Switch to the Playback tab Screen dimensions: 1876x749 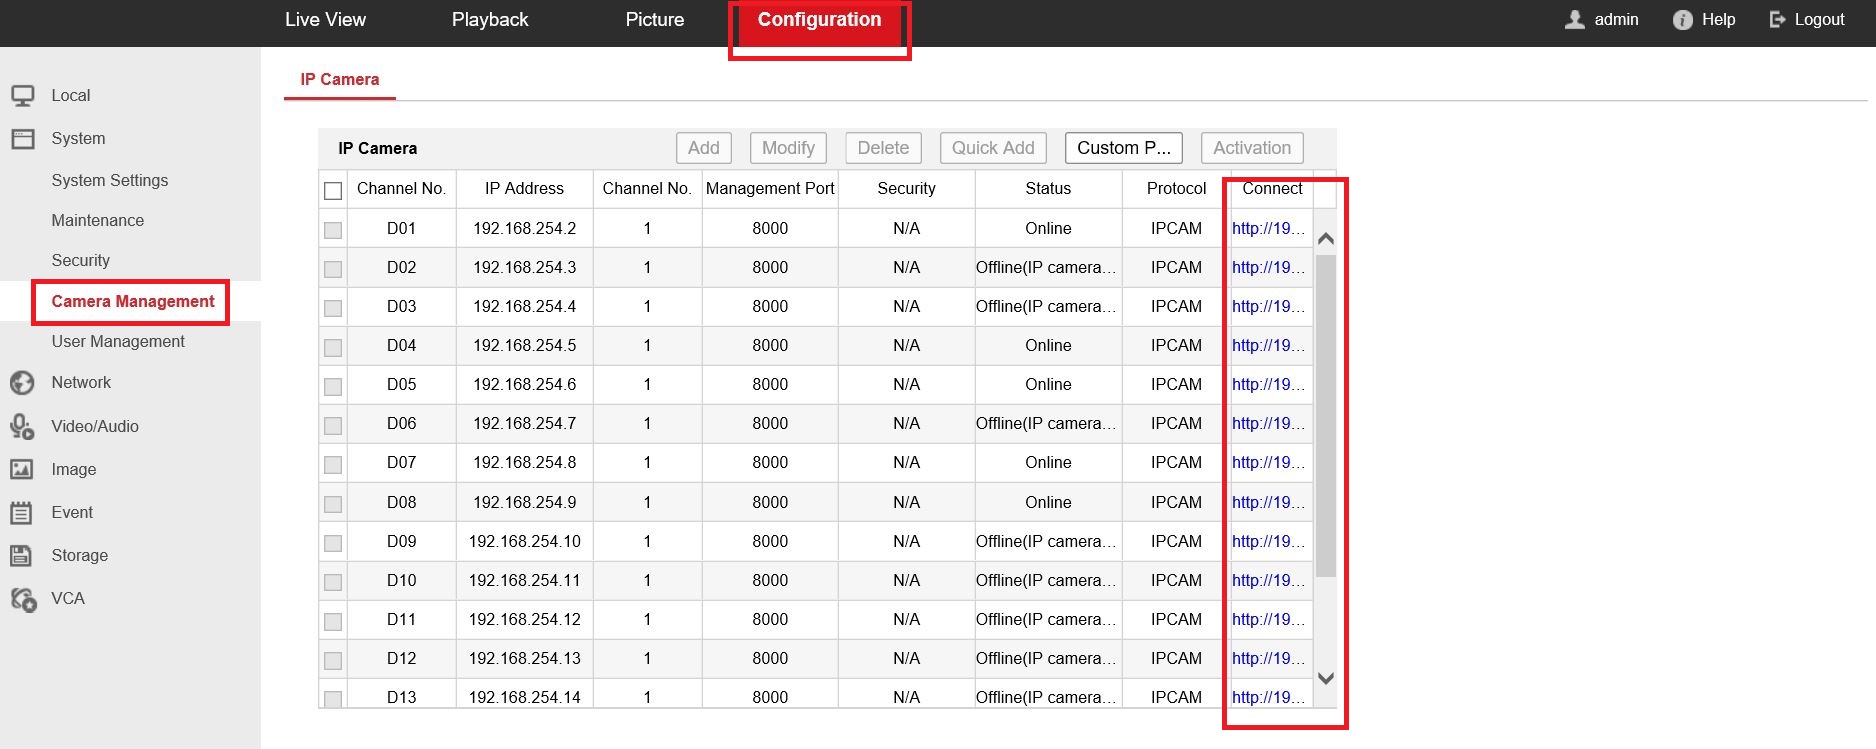tap(490, 20)
